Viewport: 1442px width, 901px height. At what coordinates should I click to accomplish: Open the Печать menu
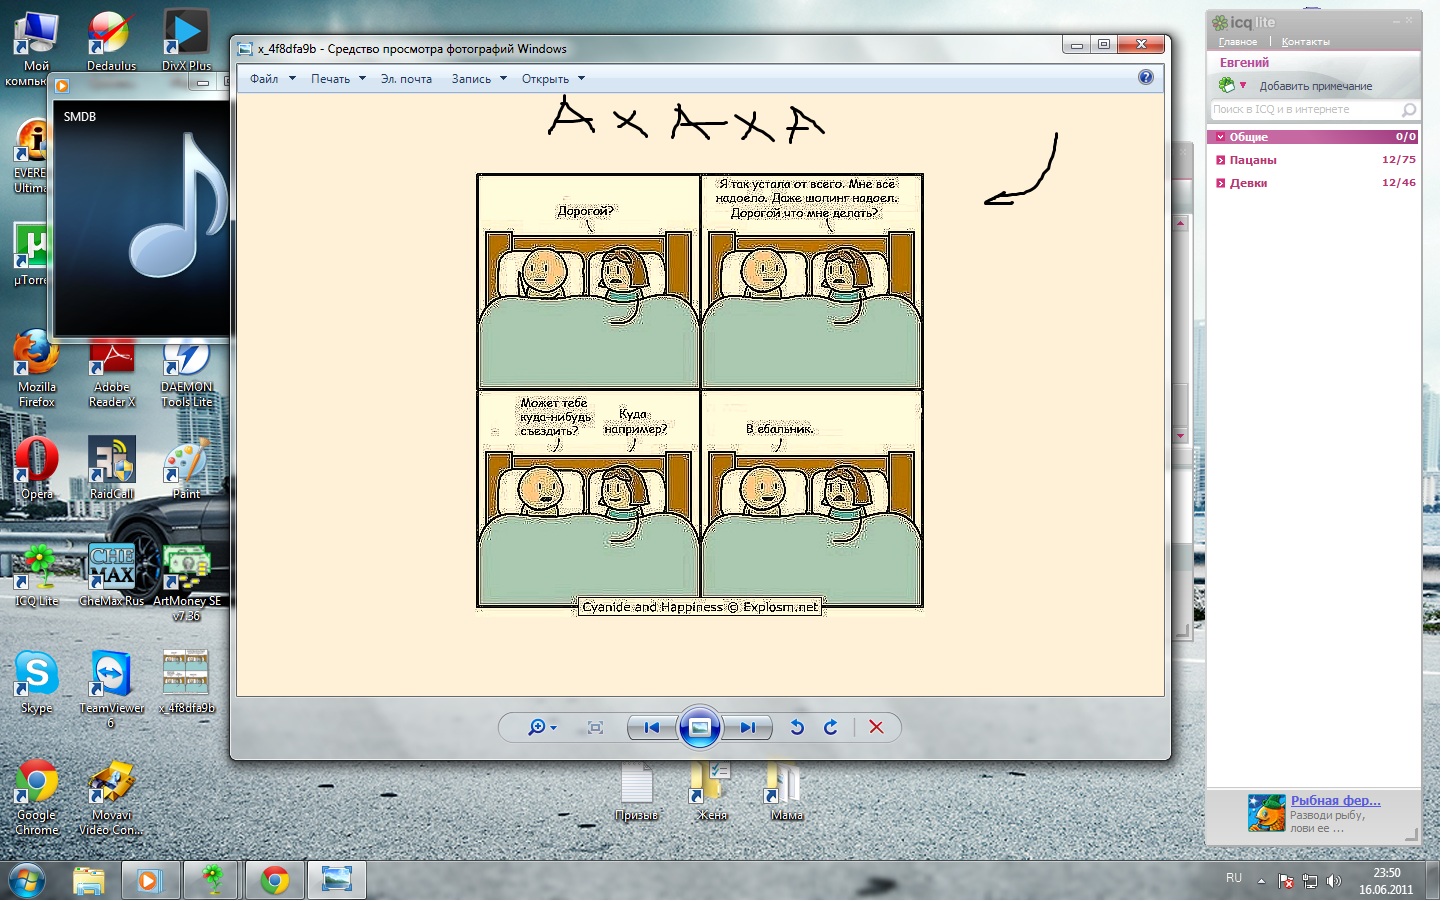[330, 79]
